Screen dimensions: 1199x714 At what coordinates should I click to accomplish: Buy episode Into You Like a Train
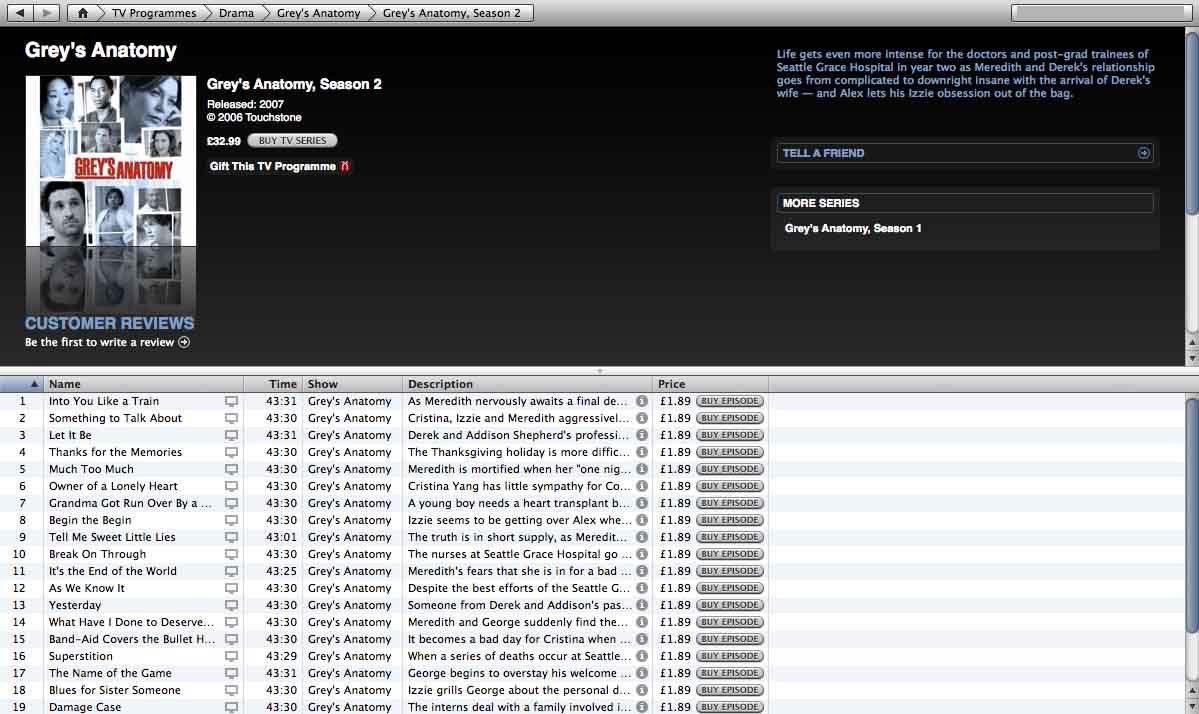pyautogui.click(x=729, y=401)
